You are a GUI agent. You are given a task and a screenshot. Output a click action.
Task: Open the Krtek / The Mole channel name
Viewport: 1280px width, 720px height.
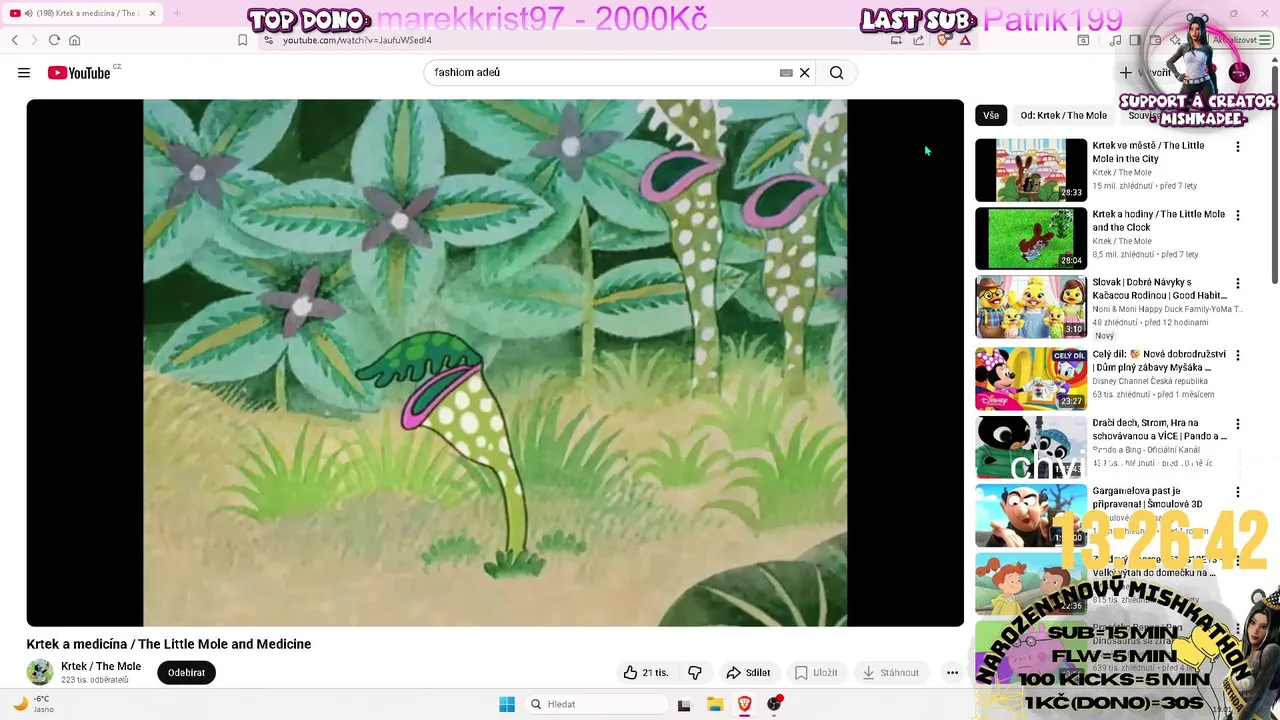click(101, 666)
